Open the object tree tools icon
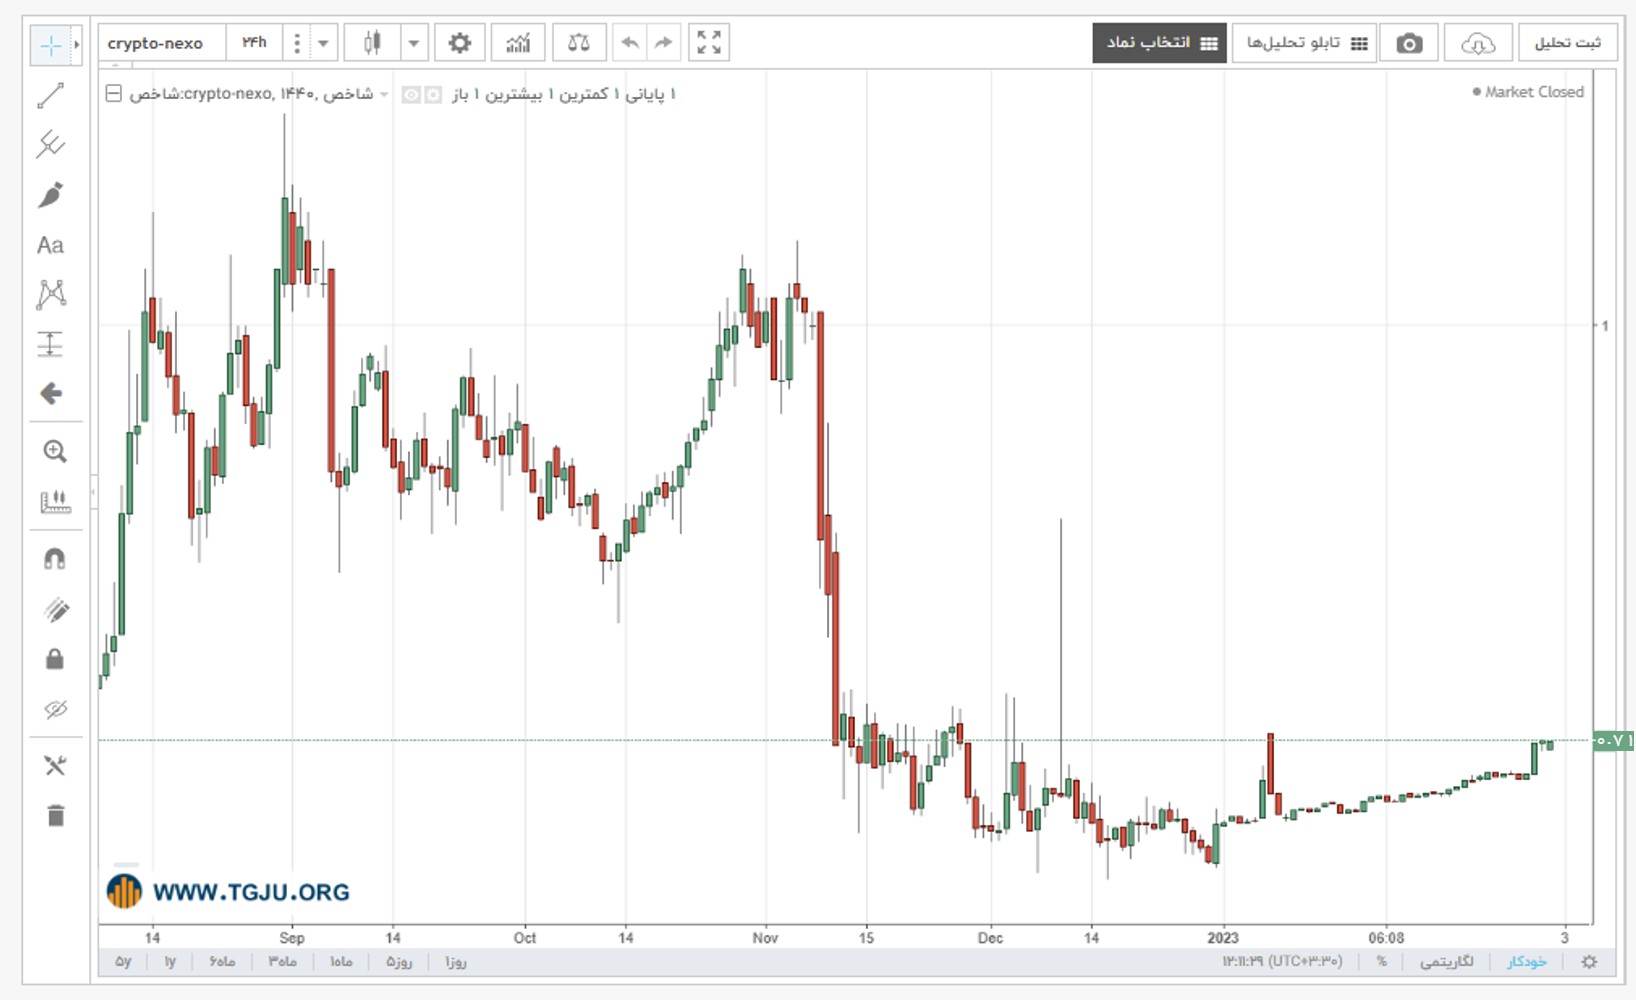 (55, 766)
